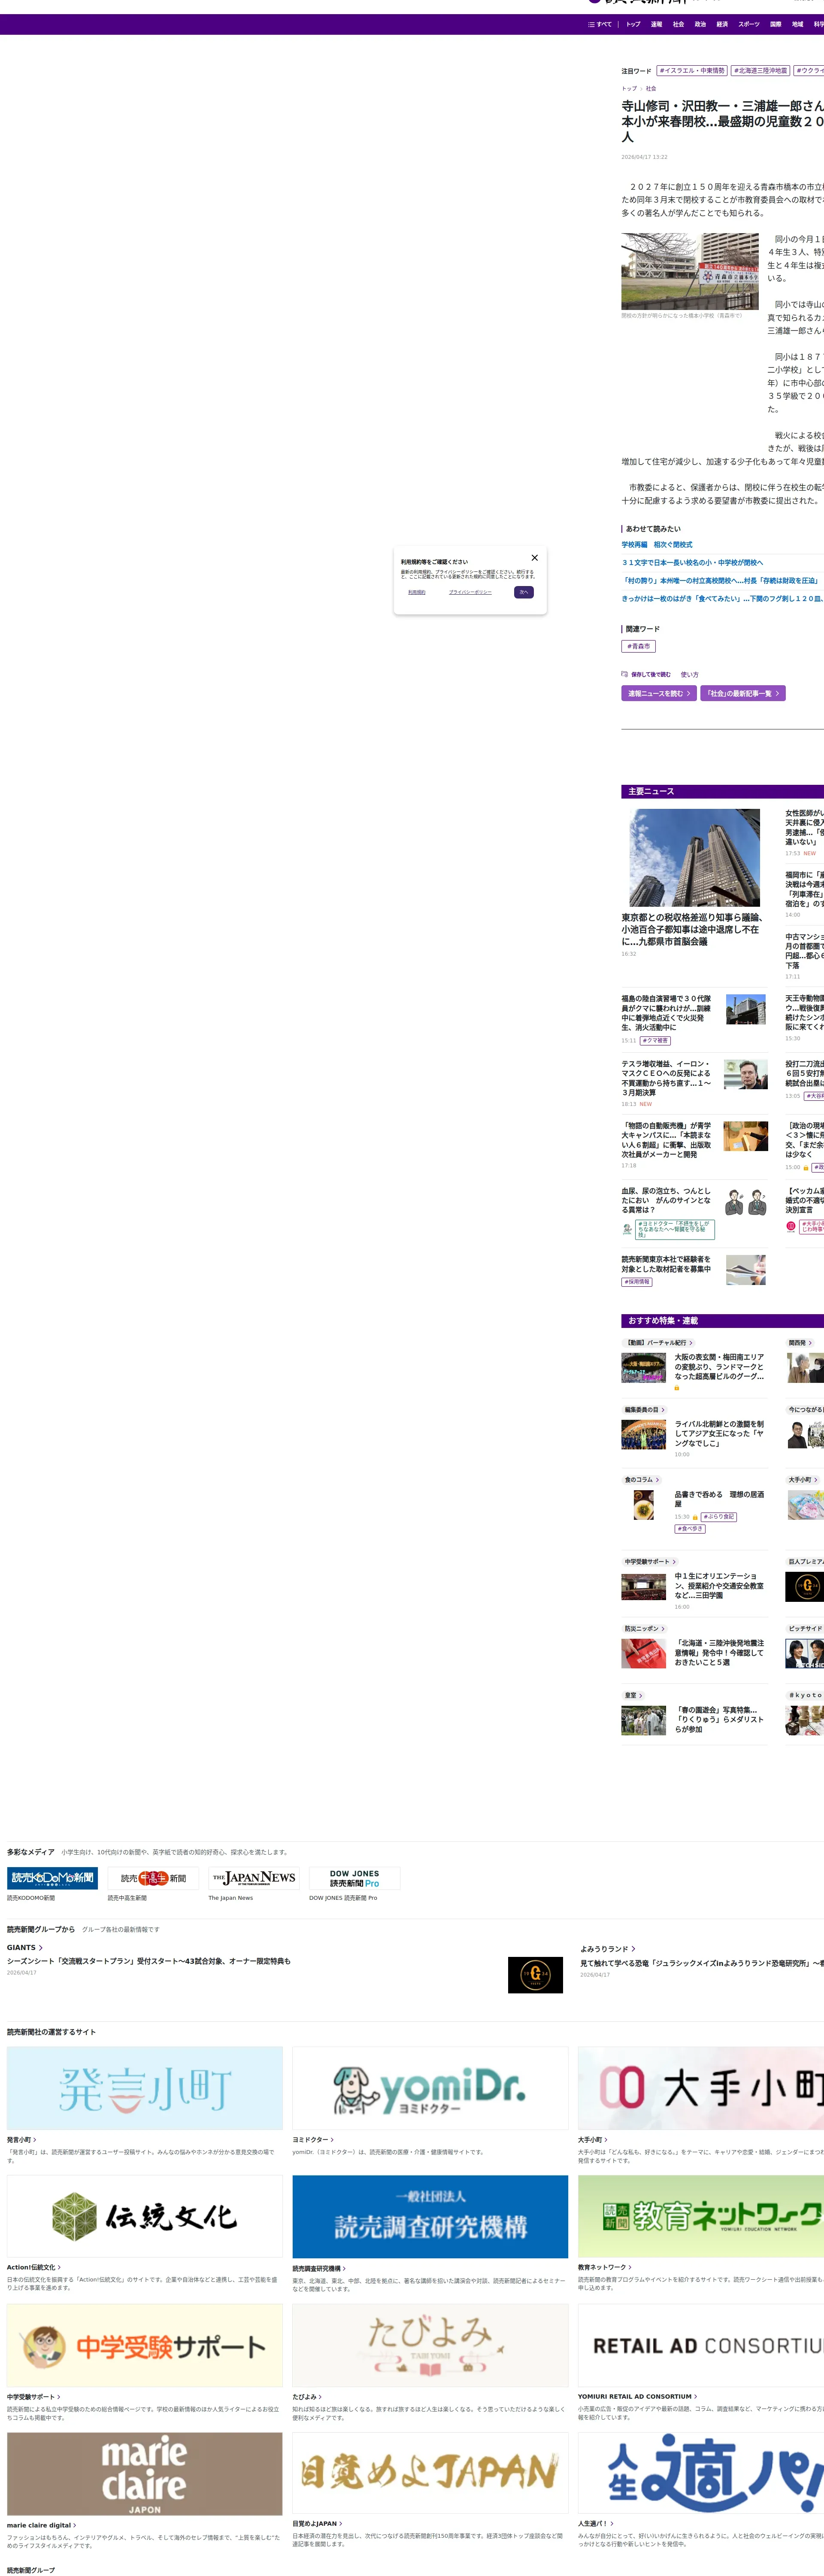Click the 「社会」の最新記事一覧 button
Image resolution: width=824 pixels, height=2576 pixels.
[x=743, y=693]
